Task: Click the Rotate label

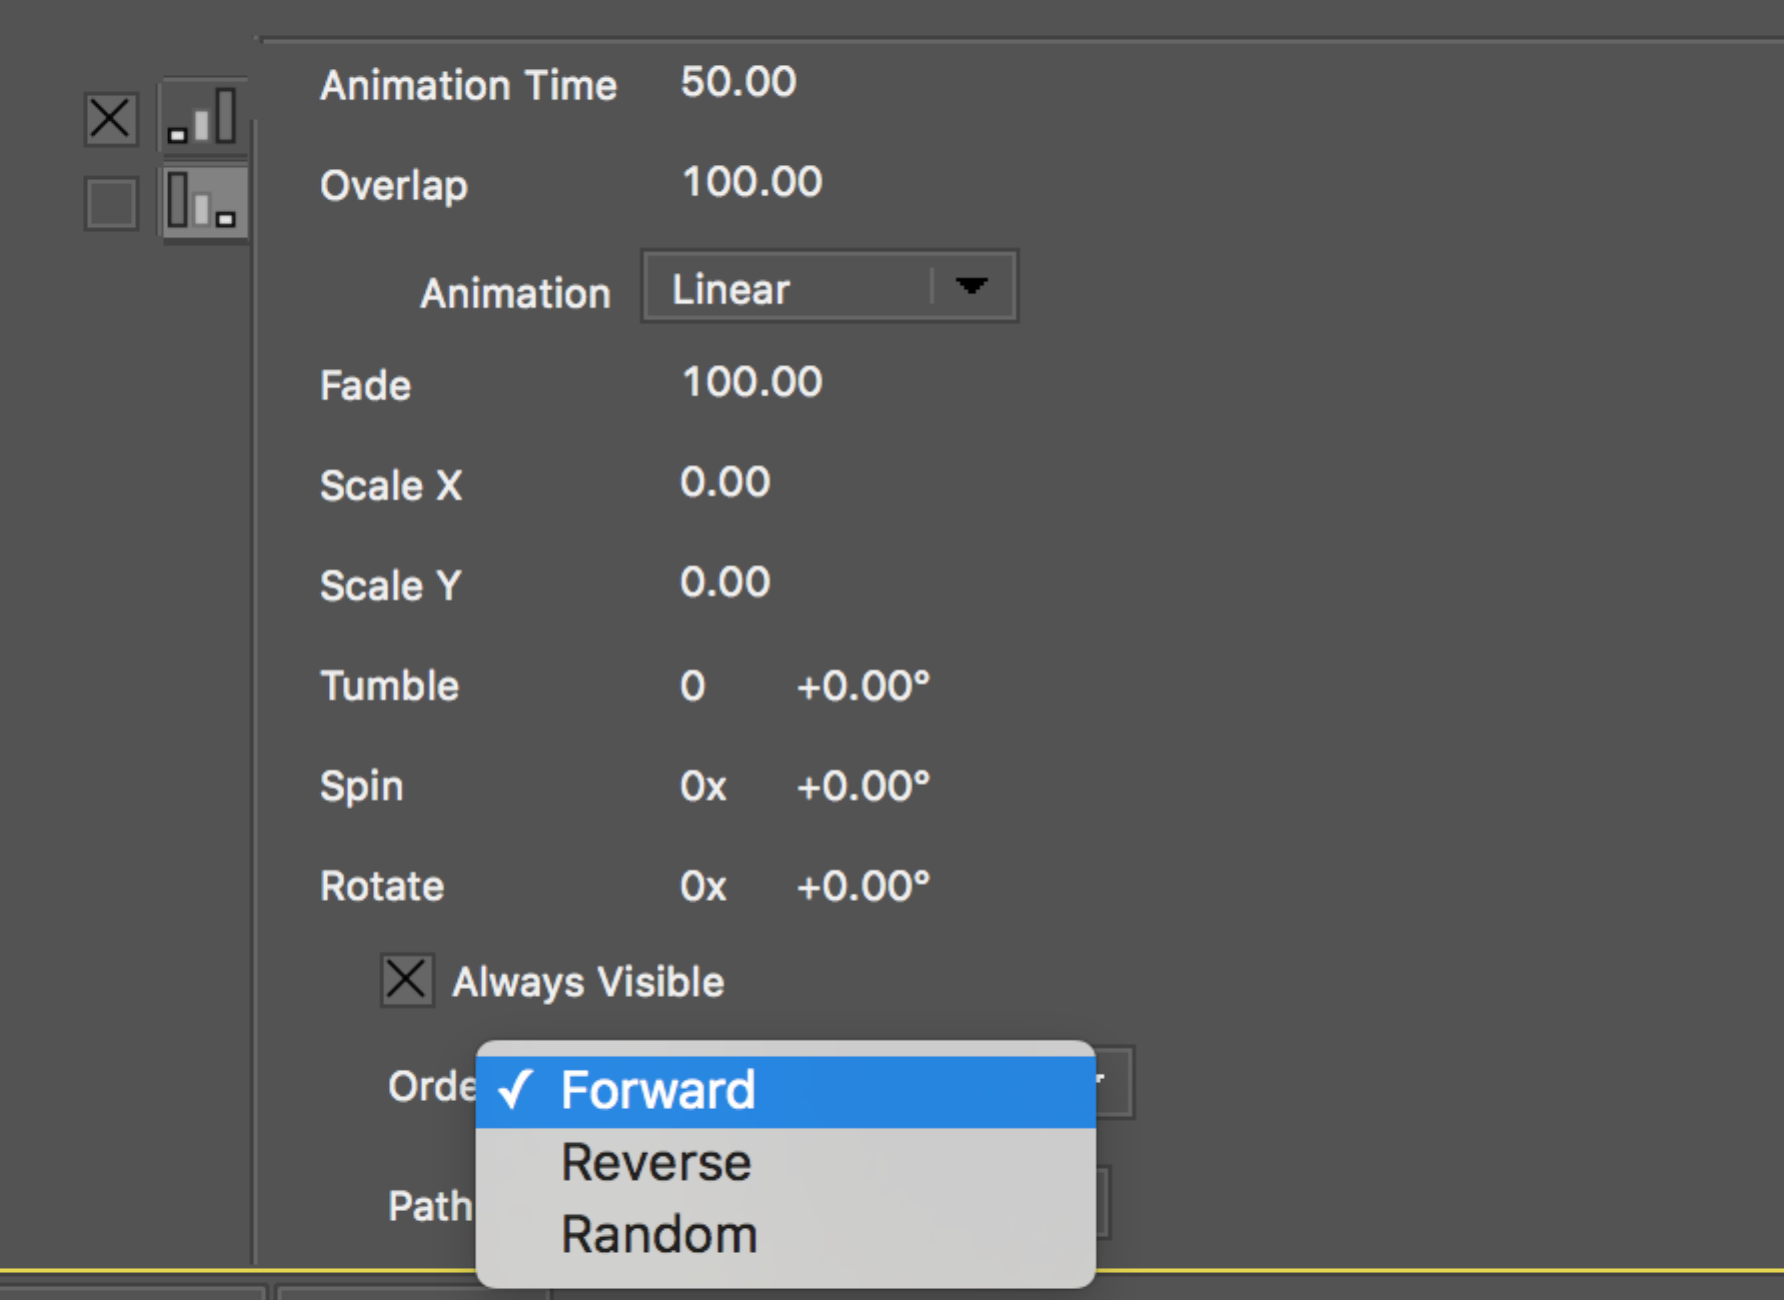Action: (382, 886)
